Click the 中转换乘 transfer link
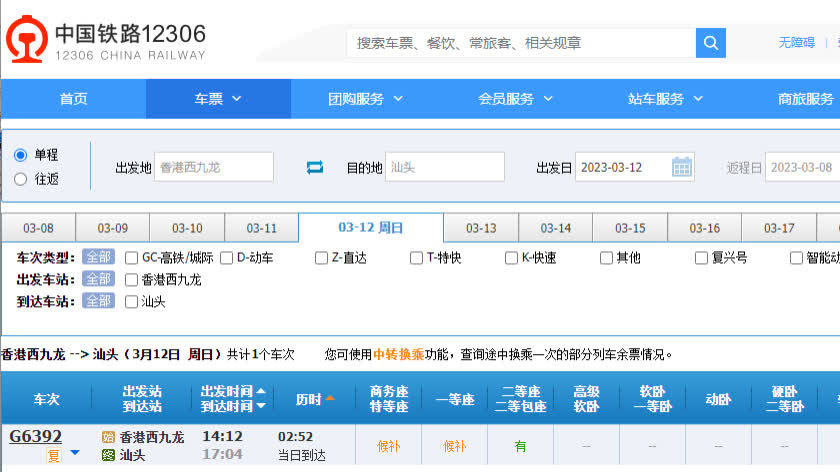Screen dimensions: 840x472 point(399,354)
